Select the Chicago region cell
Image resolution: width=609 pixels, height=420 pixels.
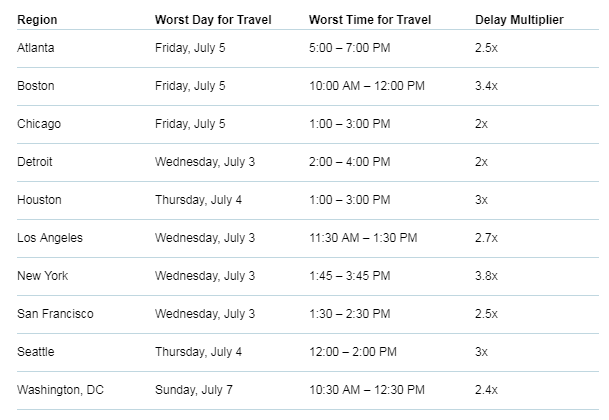point(39,124)
